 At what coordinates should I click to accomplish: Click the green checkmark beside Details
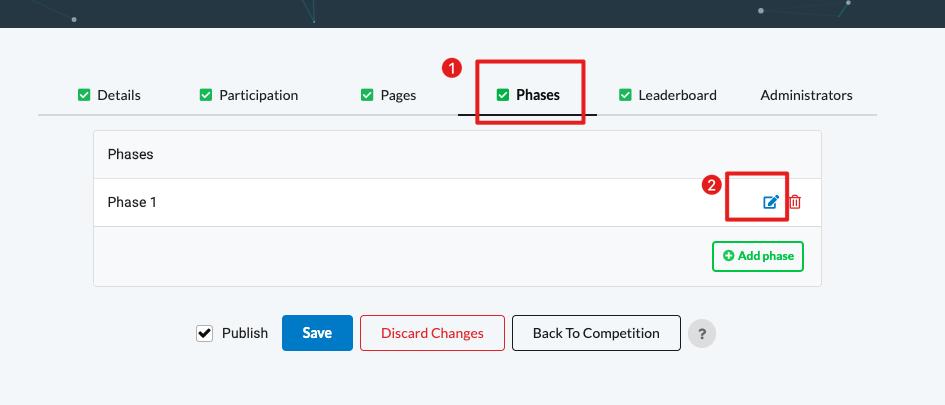pos(84,95)
